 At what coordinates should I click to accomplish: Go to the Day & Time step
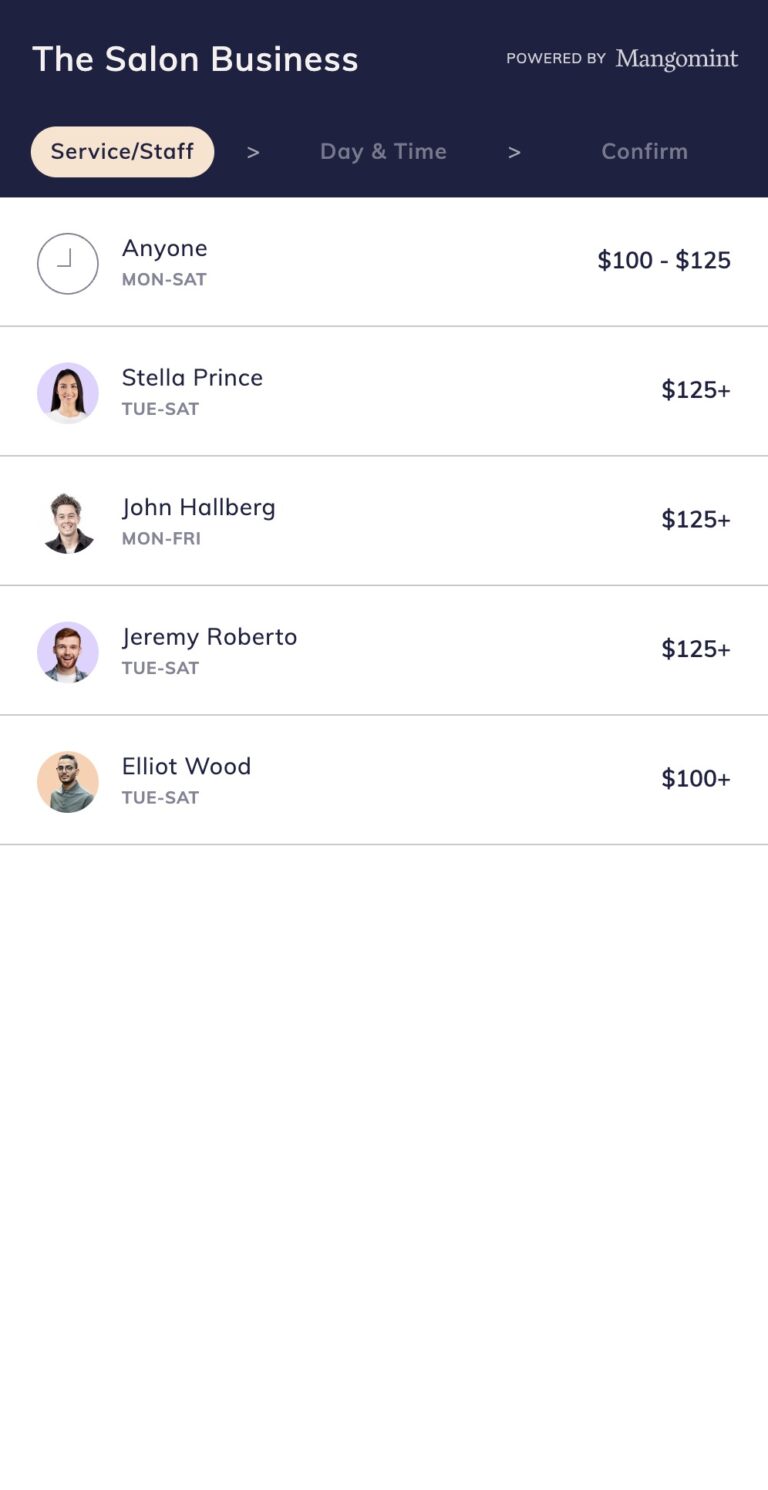point(383,152)
